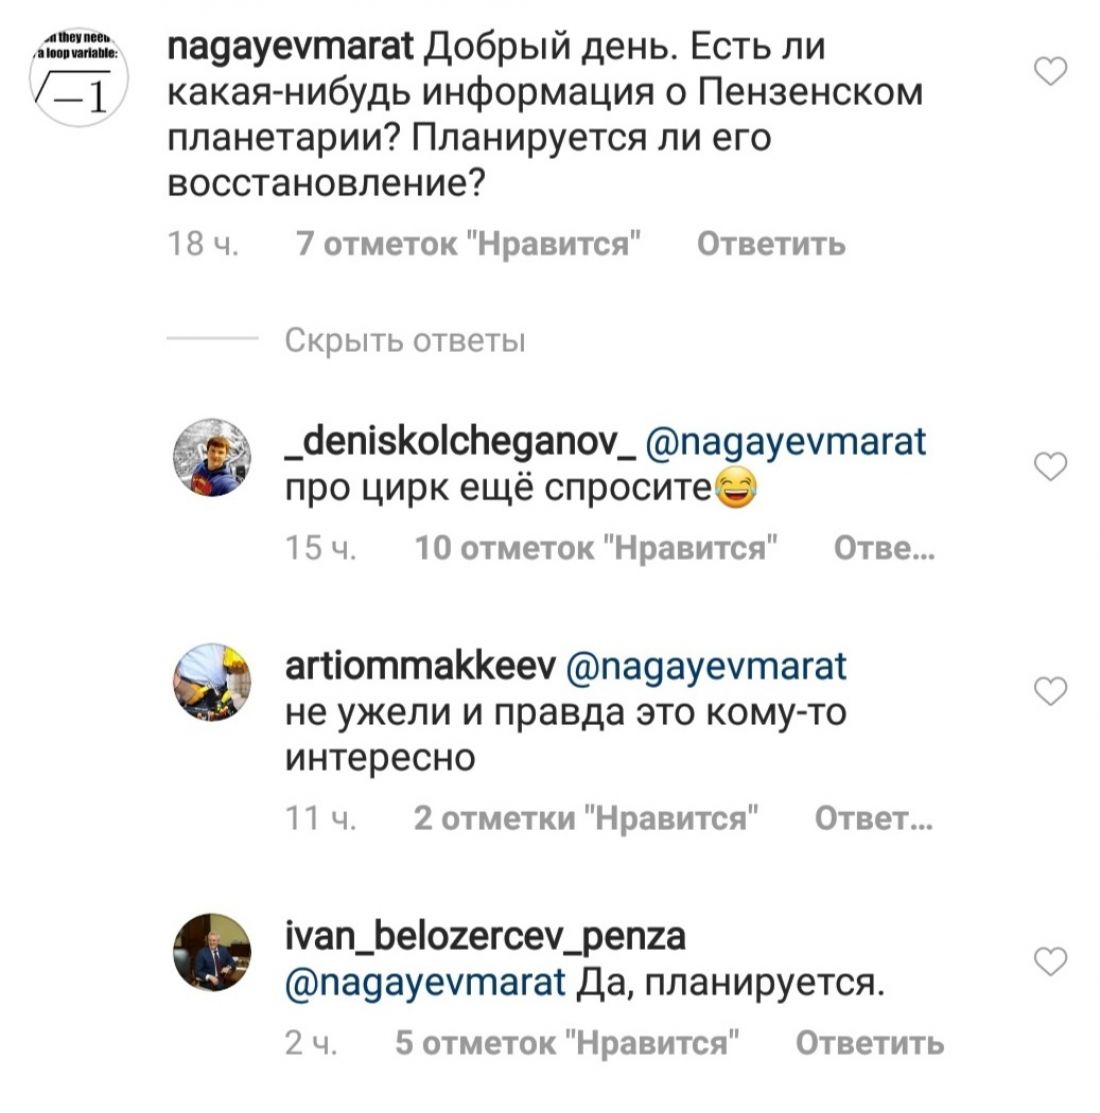Like nagayevmarat's comment with the heart
This screenshot has height=1113, width=1100.
1050,72
